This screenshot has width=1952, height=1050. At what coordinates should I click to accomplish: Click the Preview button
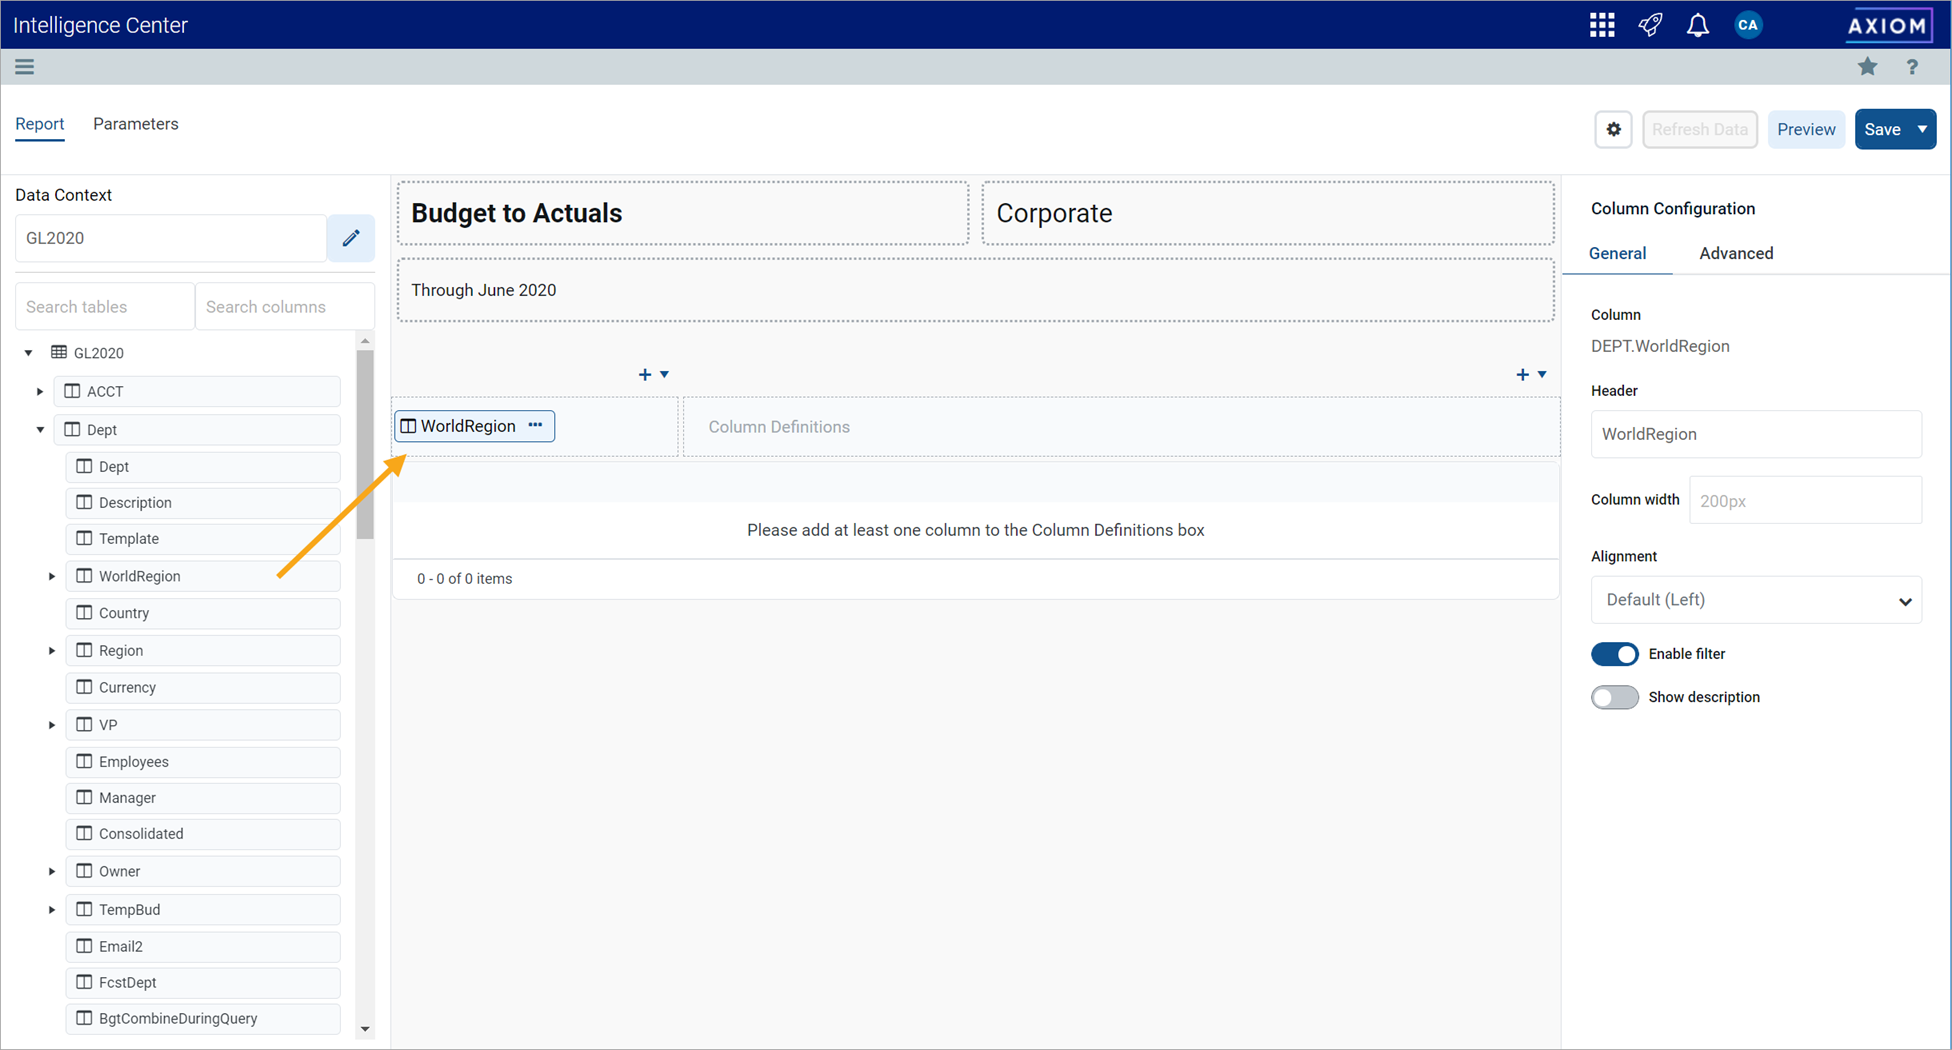pyautogui.click(x=1806, y=129)
